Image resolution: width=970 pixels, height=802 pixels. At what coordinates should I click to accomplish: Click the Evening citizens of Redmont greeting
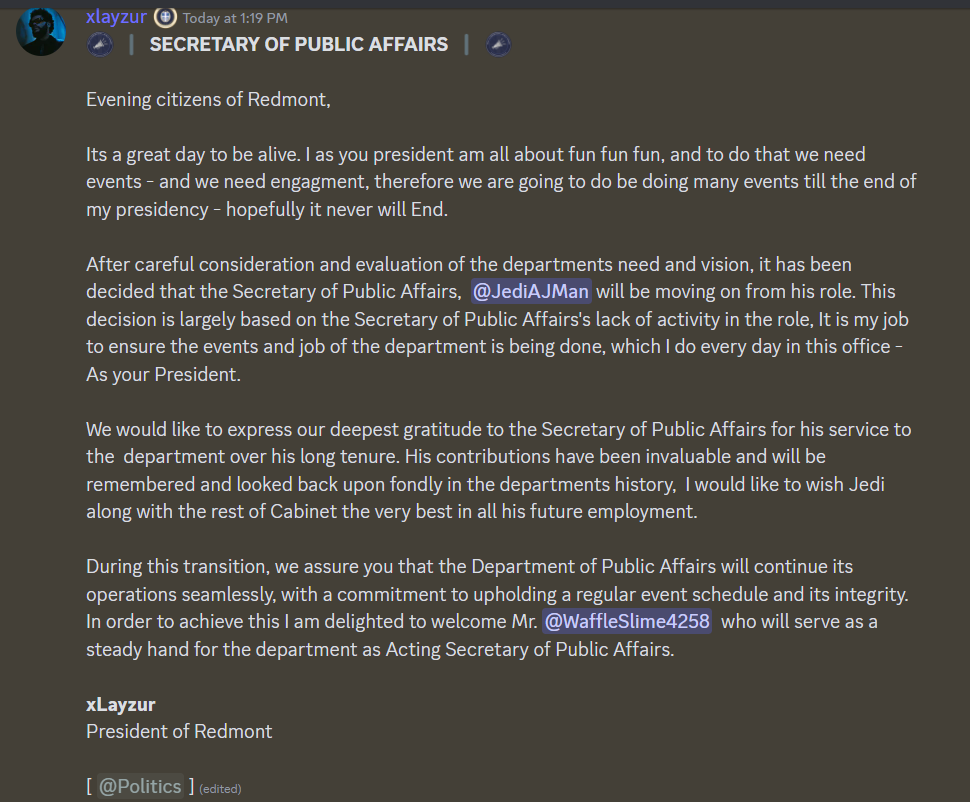coord(208,100)
